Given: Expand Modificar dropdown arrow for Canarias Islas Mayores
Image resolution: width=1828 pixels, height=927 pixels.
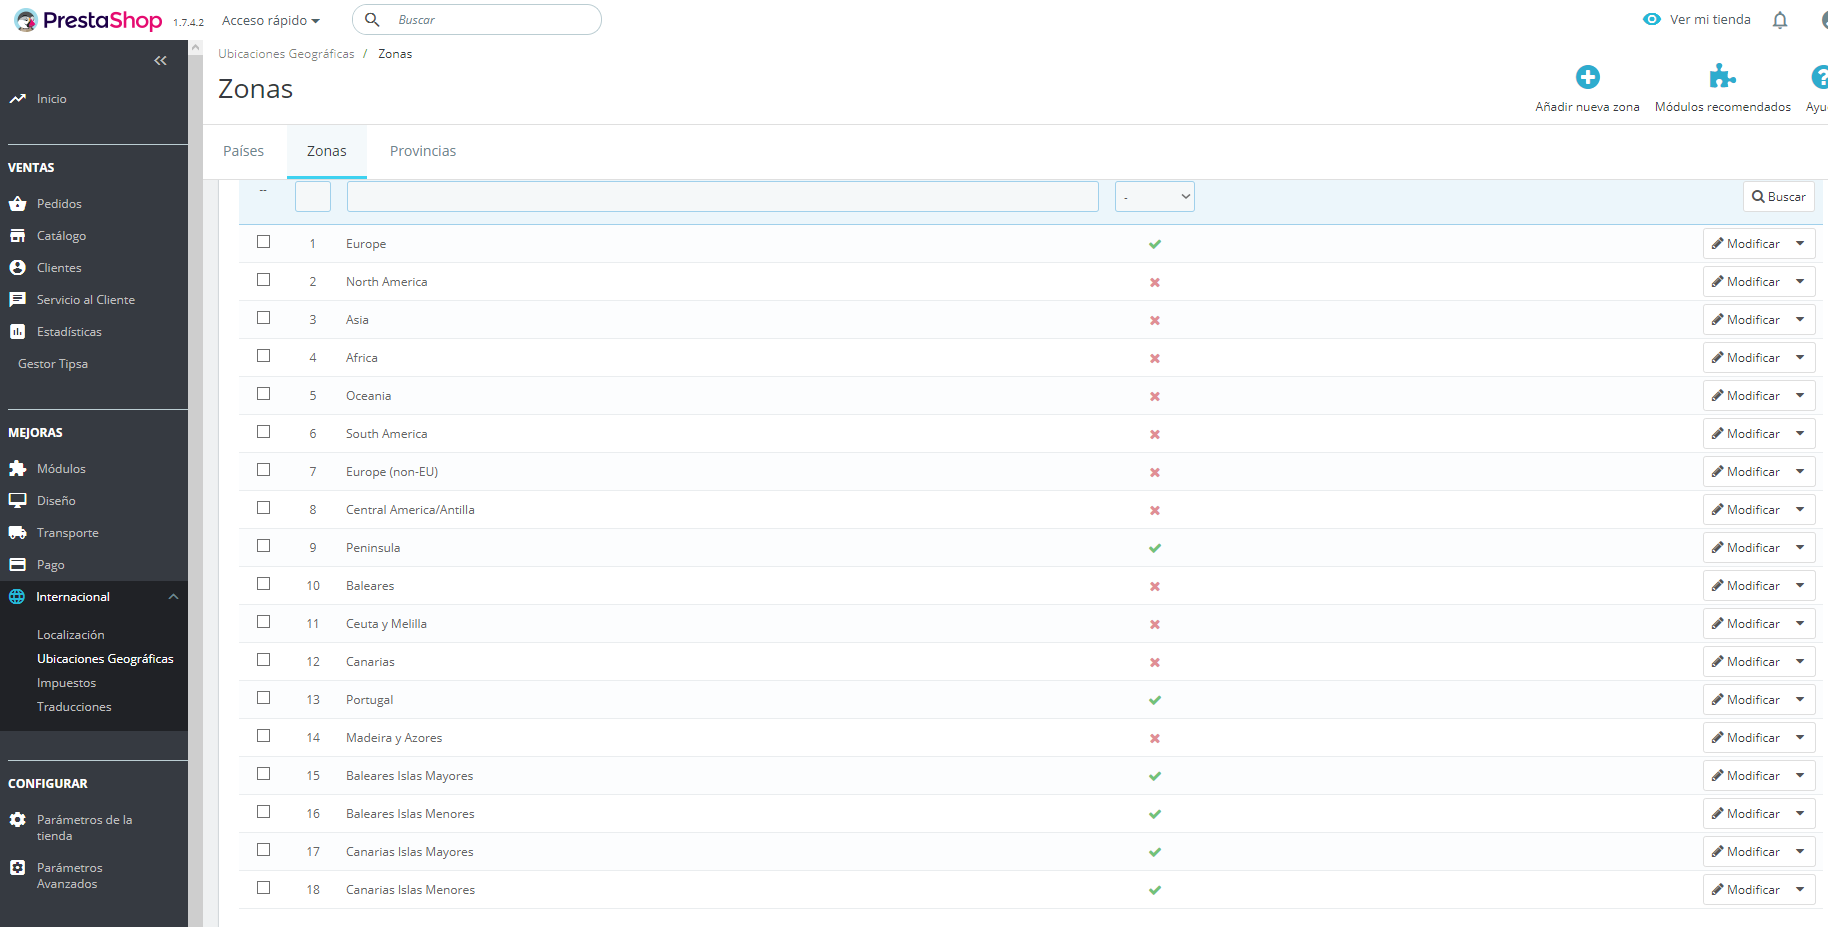Looking at the screenshot, I should pos(1800,852).
